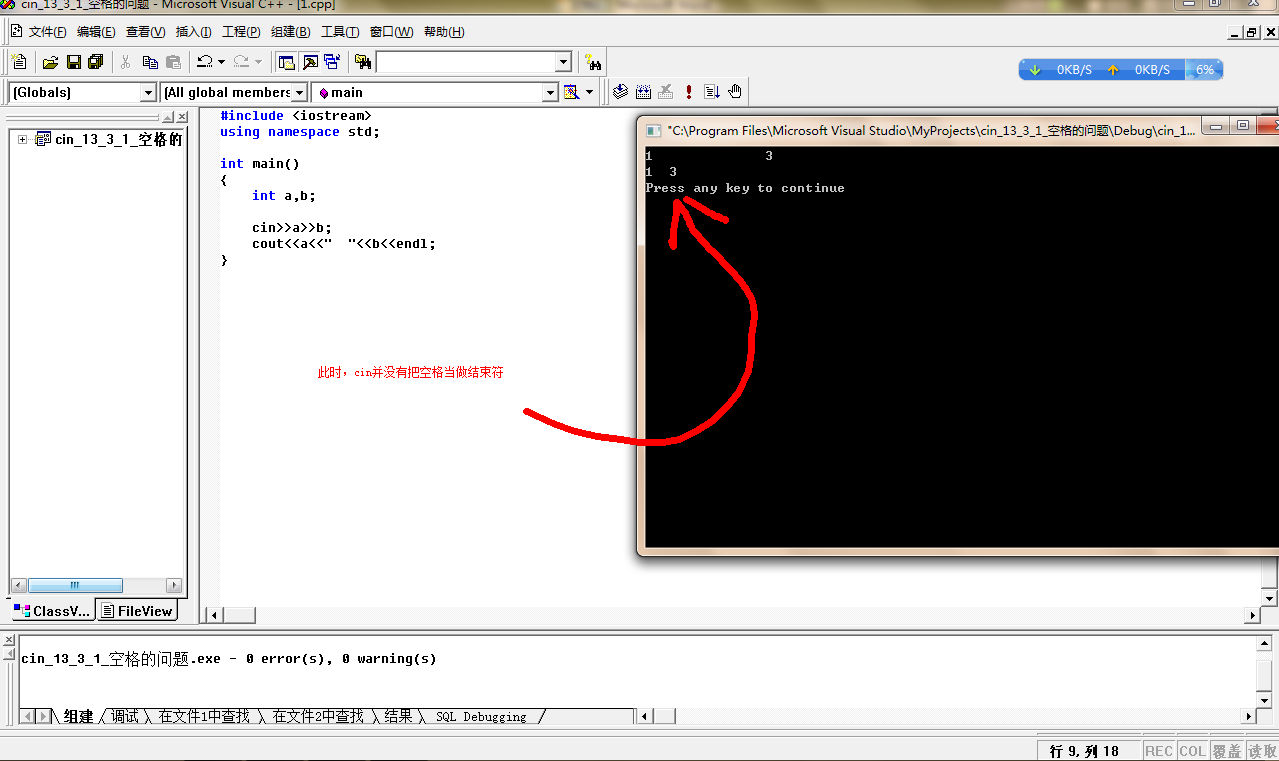Image resolution: width=1279 pixels, height=761 pixels.
Task: Open the 插入(I) menu
Action: [193, 32]
